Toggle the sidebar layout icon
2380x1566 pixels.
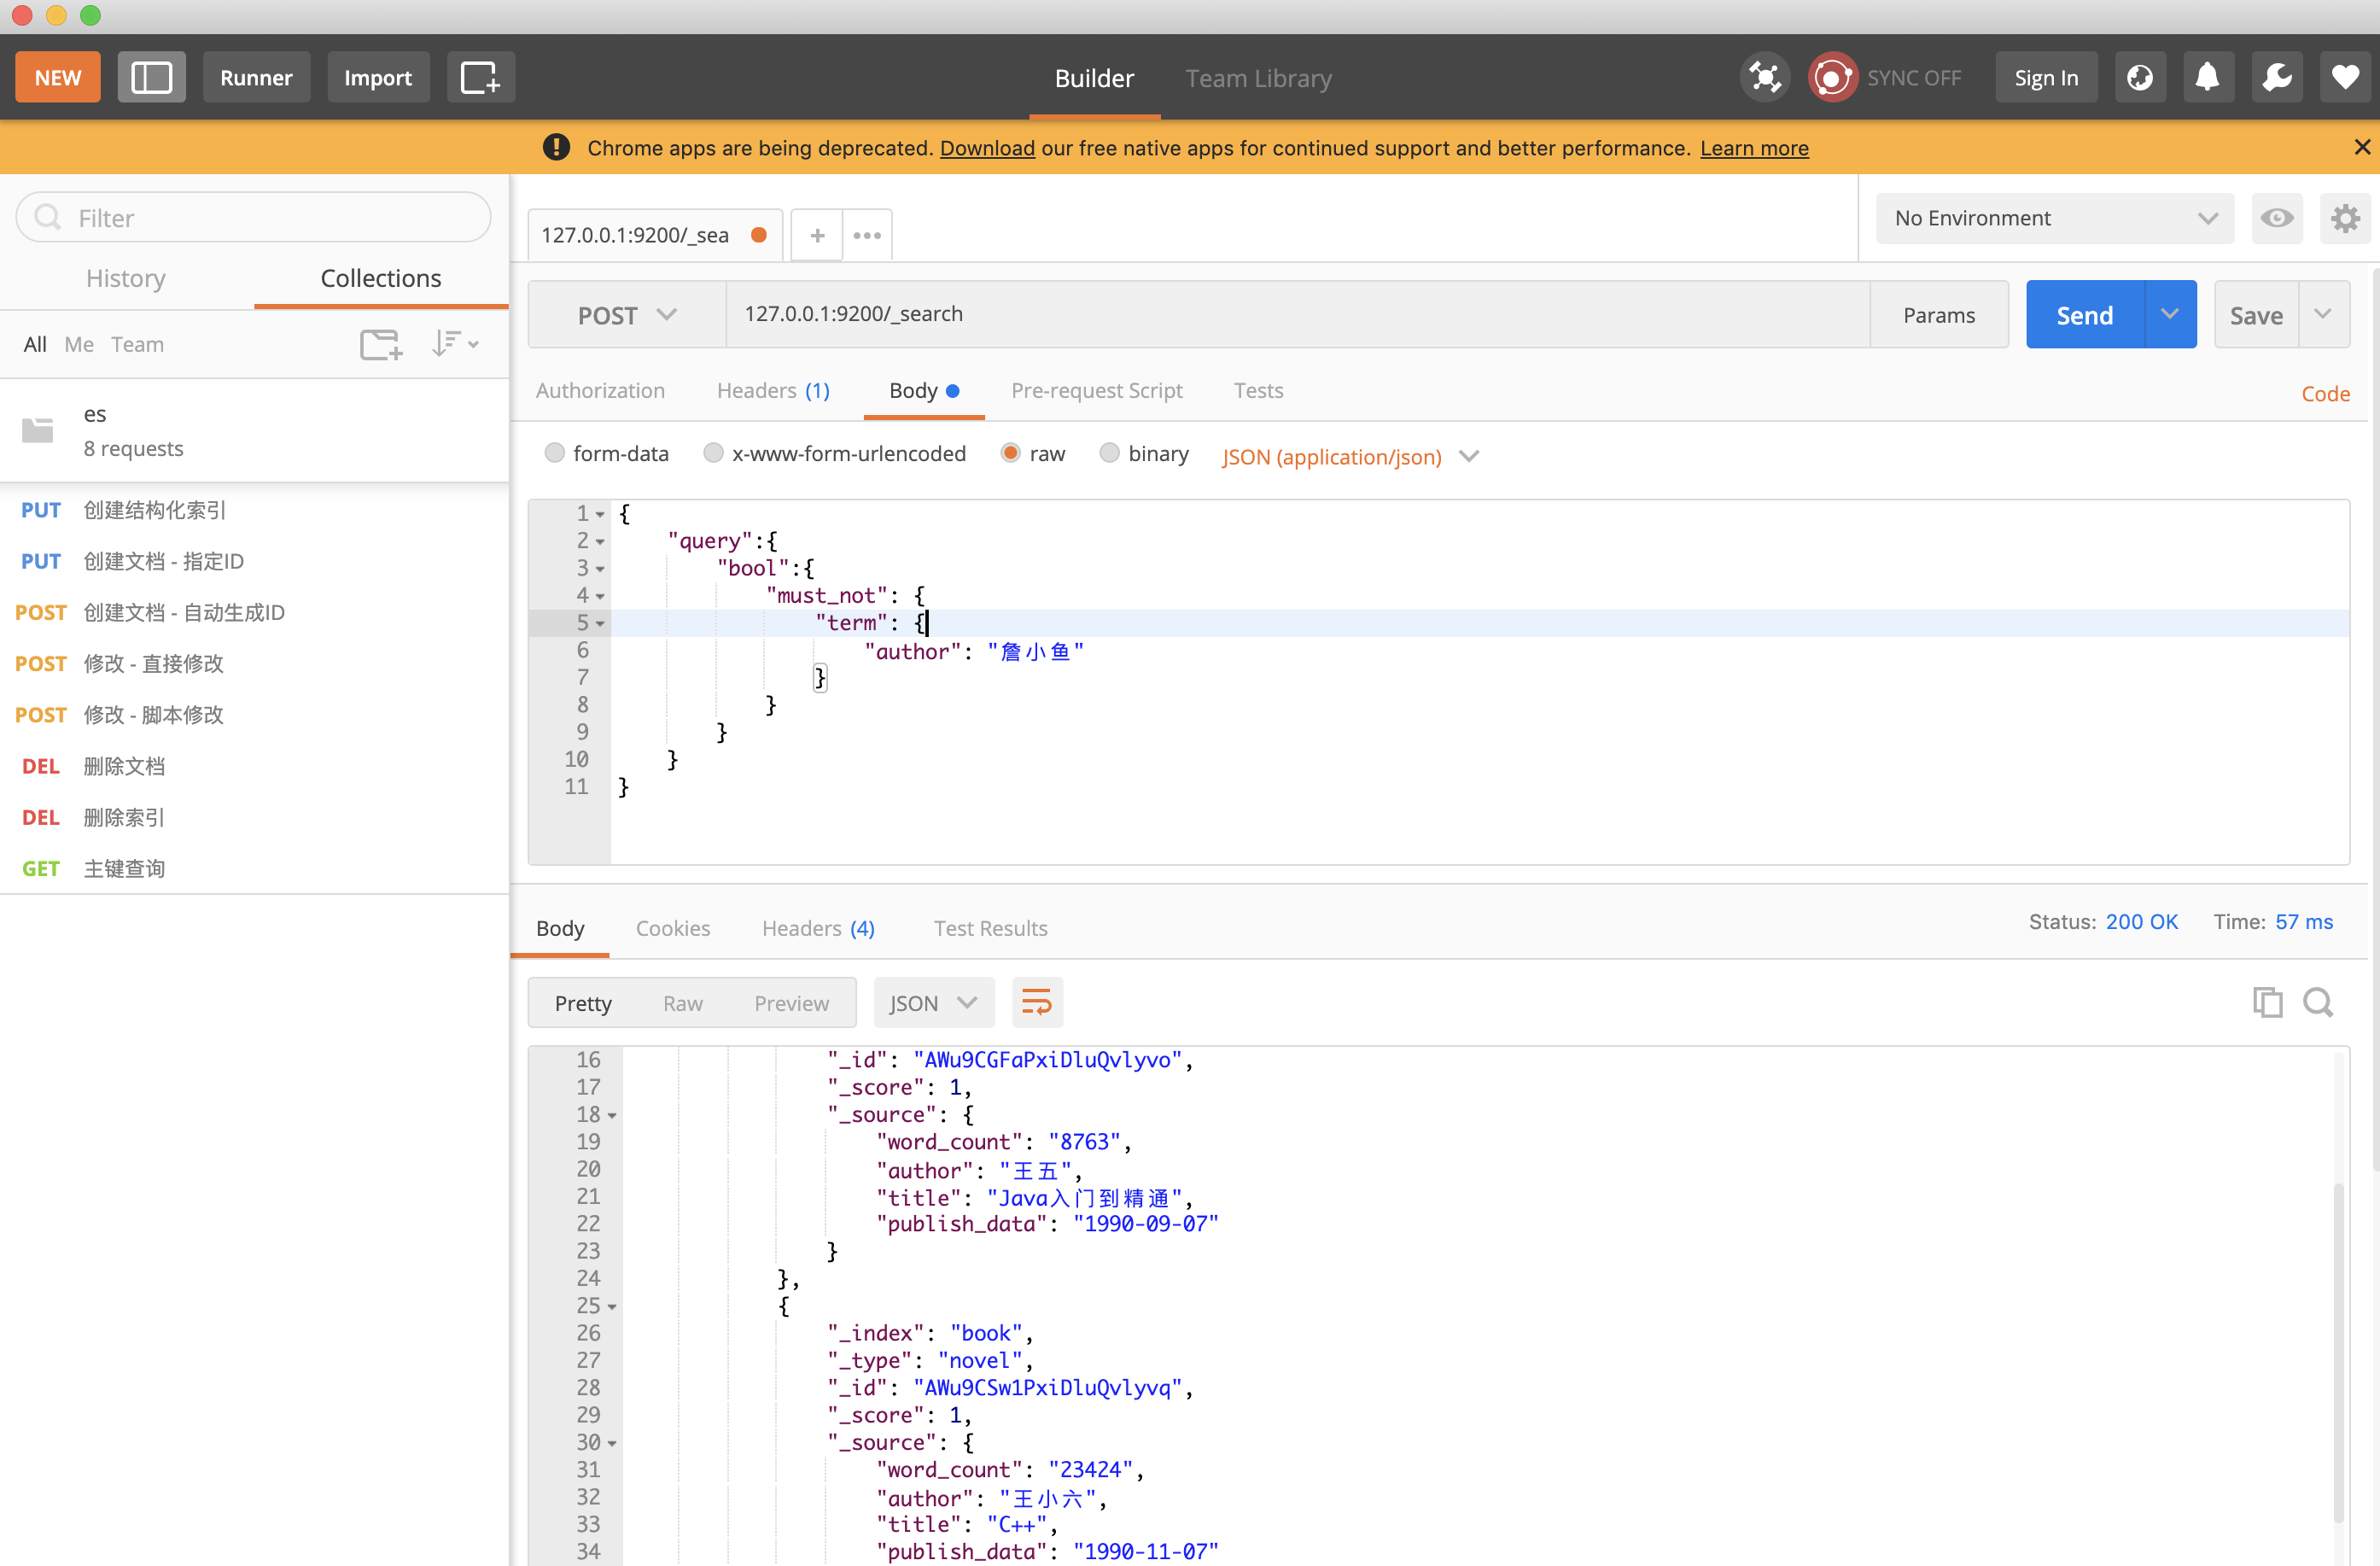[151, 77]
